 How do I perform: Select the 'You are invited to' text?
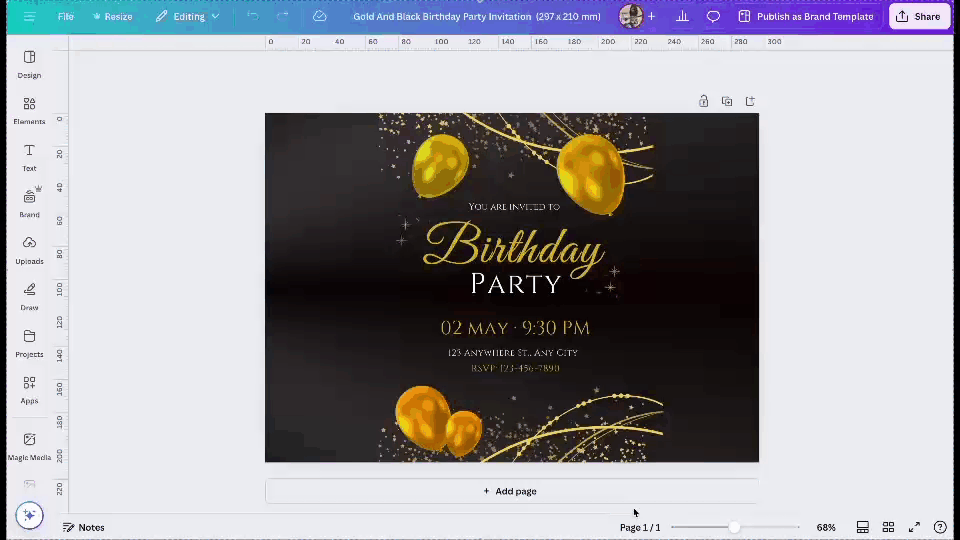[x=514, y=207]
